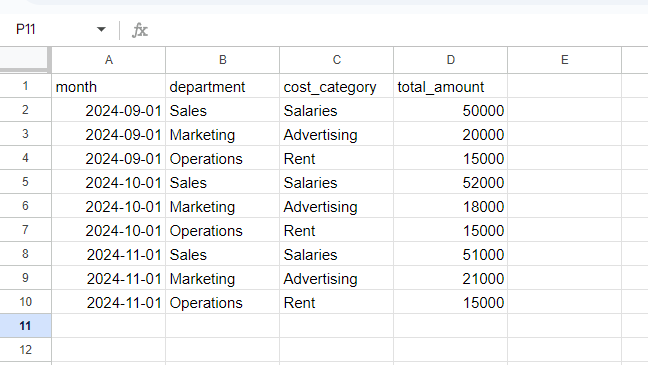Viewport: 648px width, 365px height.
Task: Select row 9 header
Action: pos(25,278)
